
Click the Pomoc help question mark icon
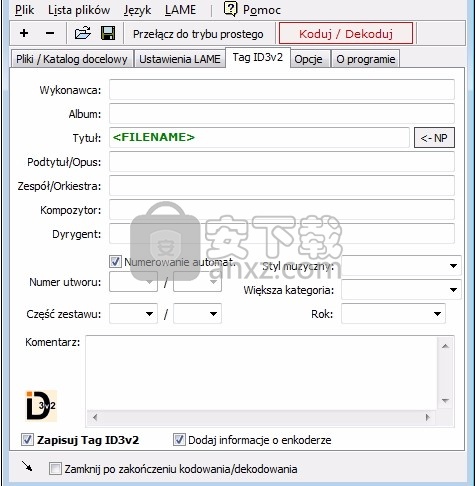[x=230, y=9]
